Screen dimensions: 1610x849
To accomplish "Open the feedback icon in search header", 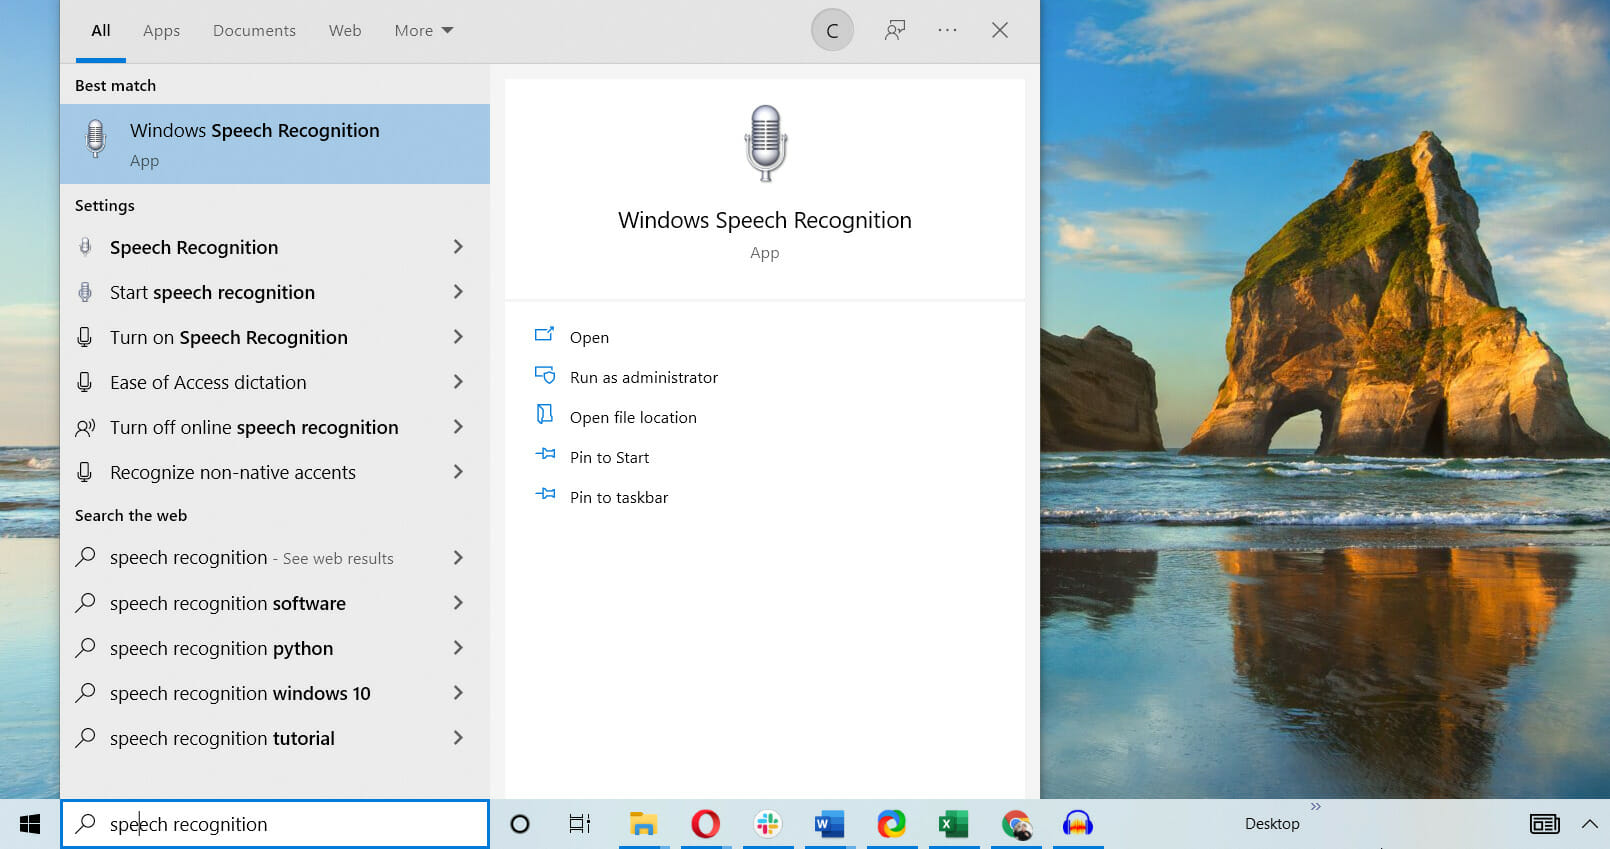I will [x=895, y=30].
